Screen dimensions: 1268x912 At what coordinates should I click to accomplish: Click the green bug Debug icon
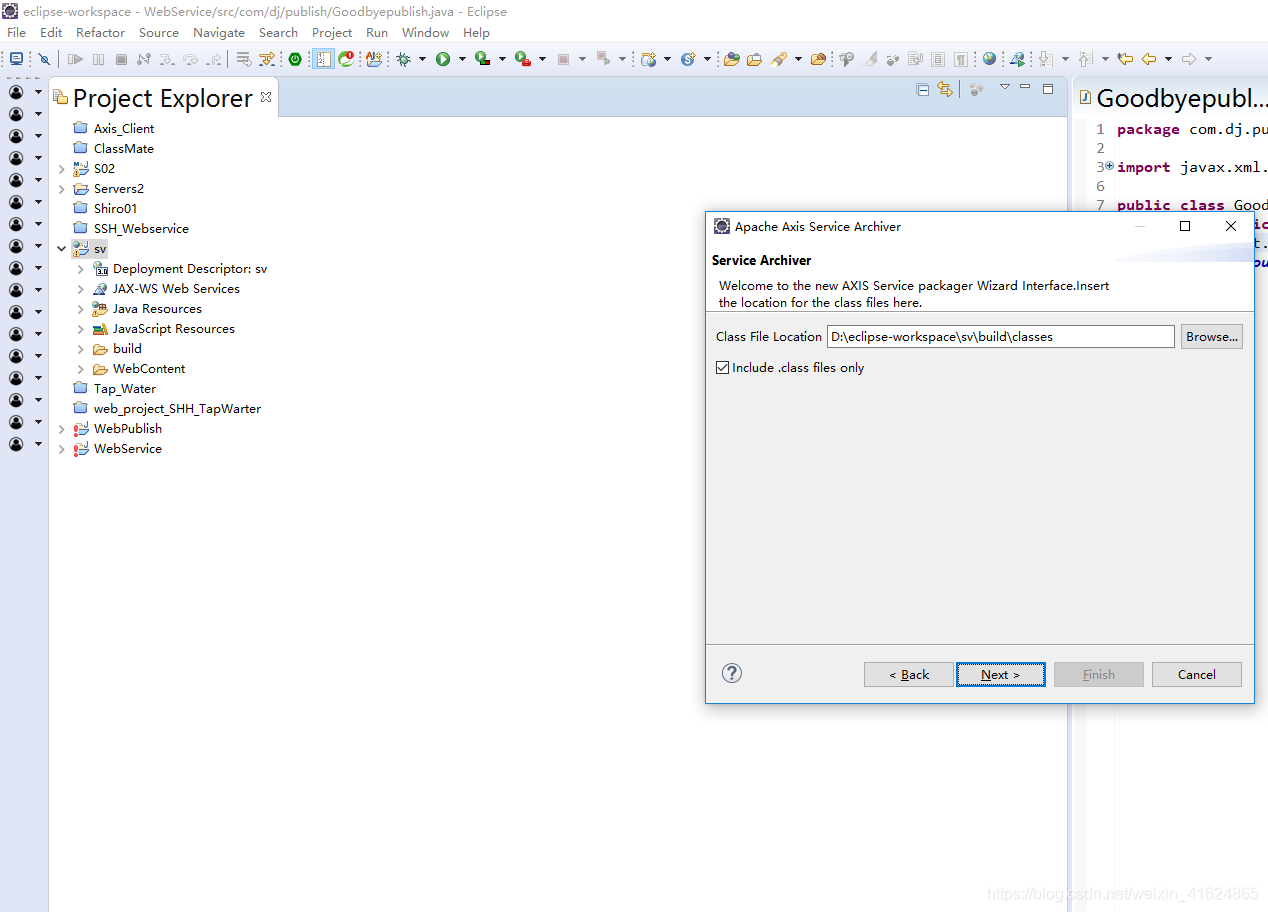(403, 59)
